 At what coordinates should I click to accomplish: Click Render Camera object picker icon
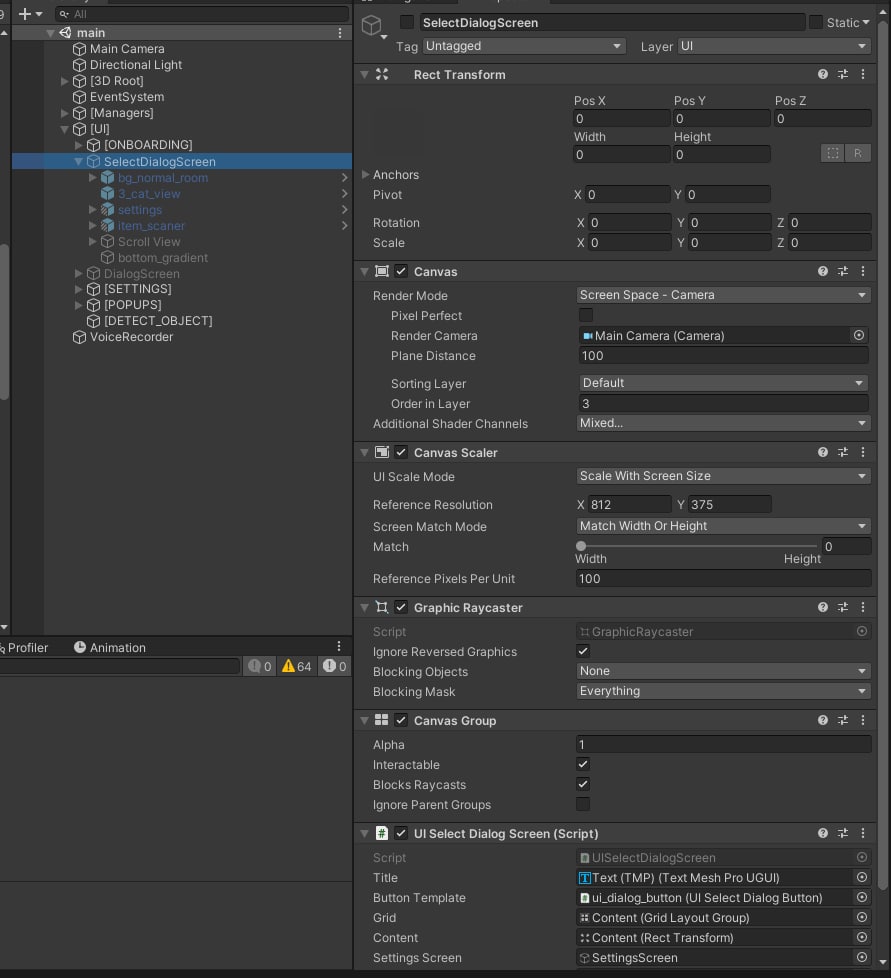(858, 336)
